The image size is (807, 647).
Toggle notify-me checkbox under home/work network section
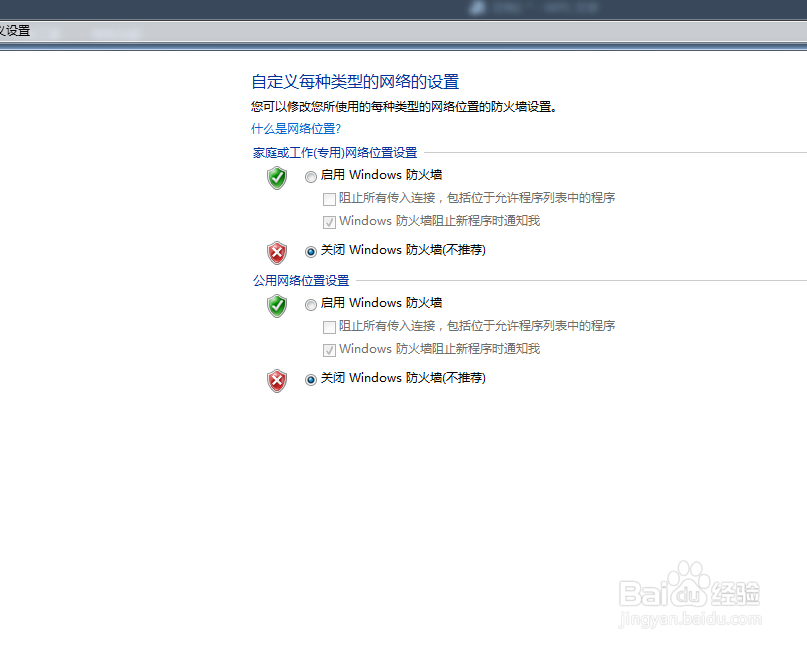(329, 222)
